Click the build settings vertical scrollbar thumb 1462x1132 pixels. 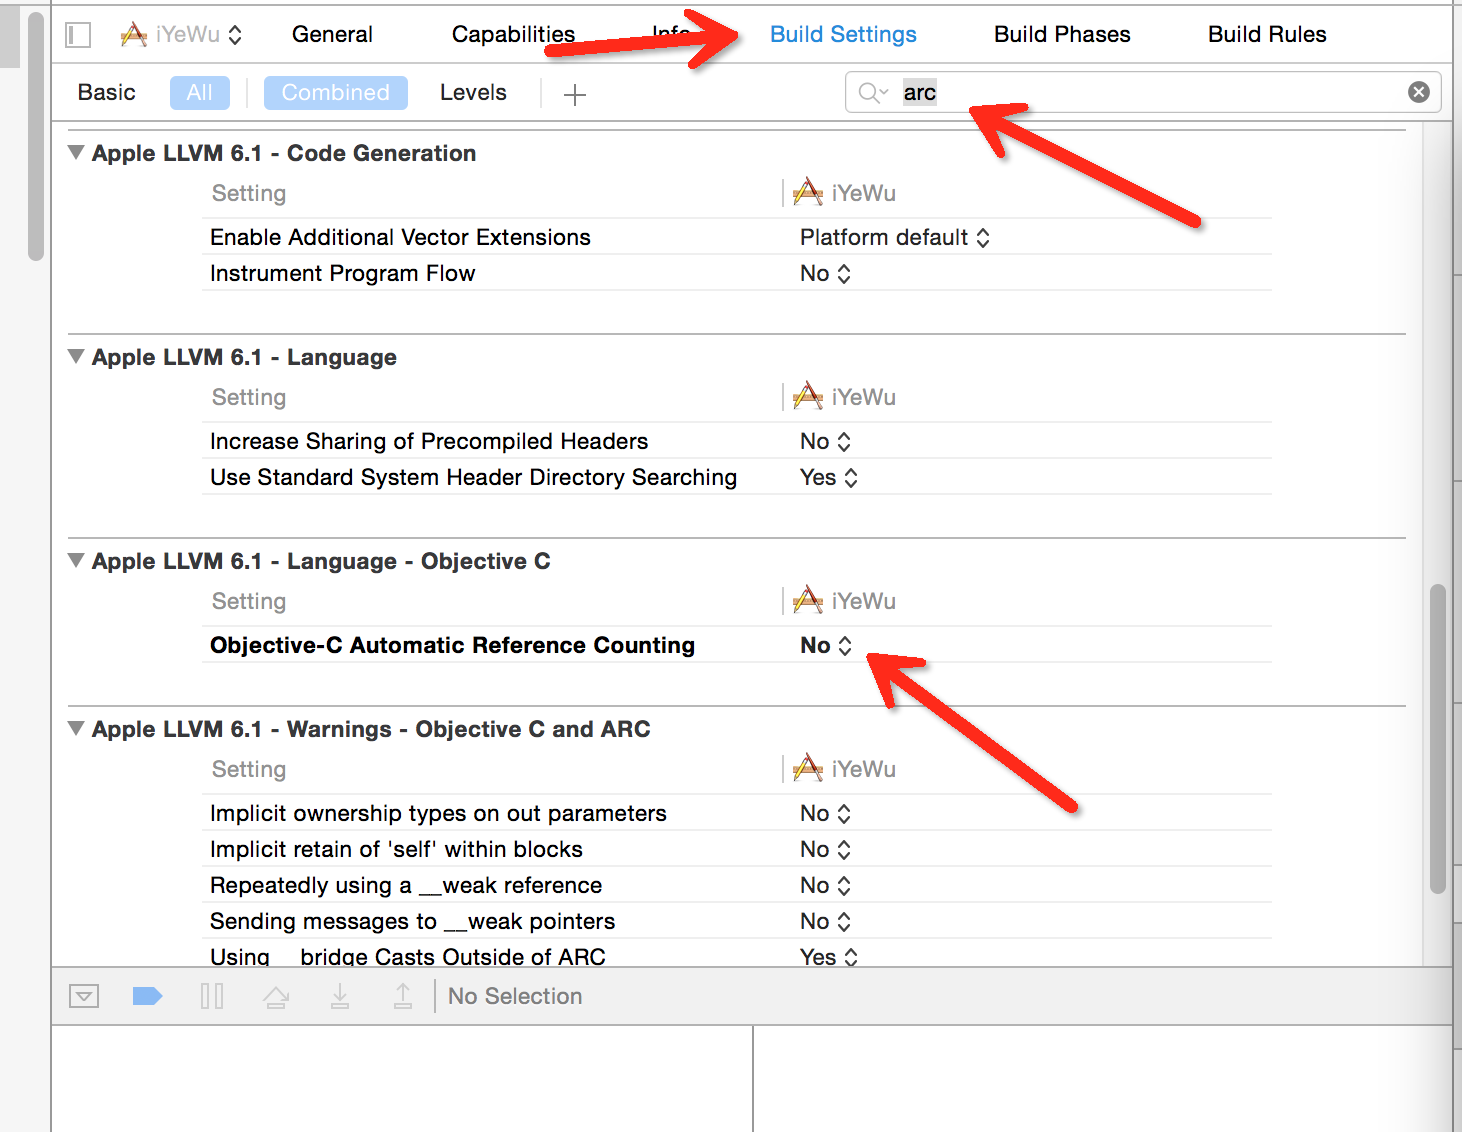[1438, 739]
